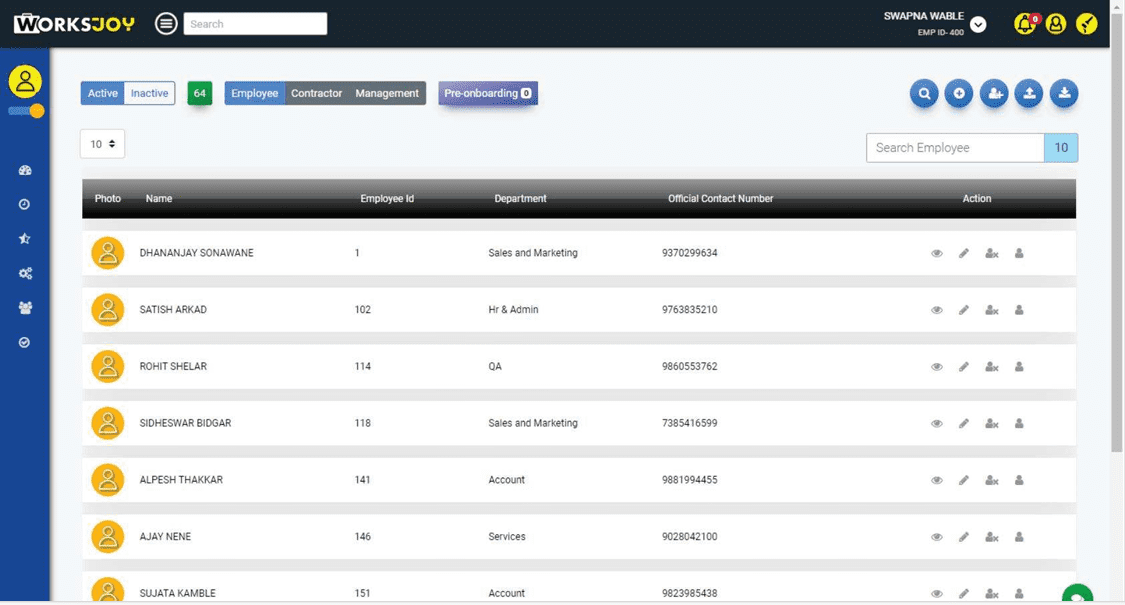This screenshot has height=605, width=1125.
Task: Type in the Search Employee field
Action: pos(950,147)
